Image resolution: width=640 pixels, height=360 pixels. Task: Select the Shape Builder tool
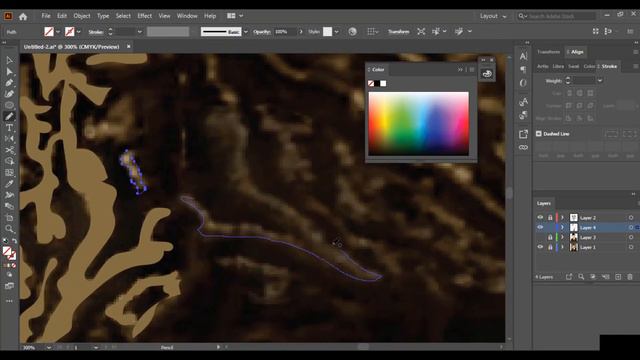[x=9, y=162]
